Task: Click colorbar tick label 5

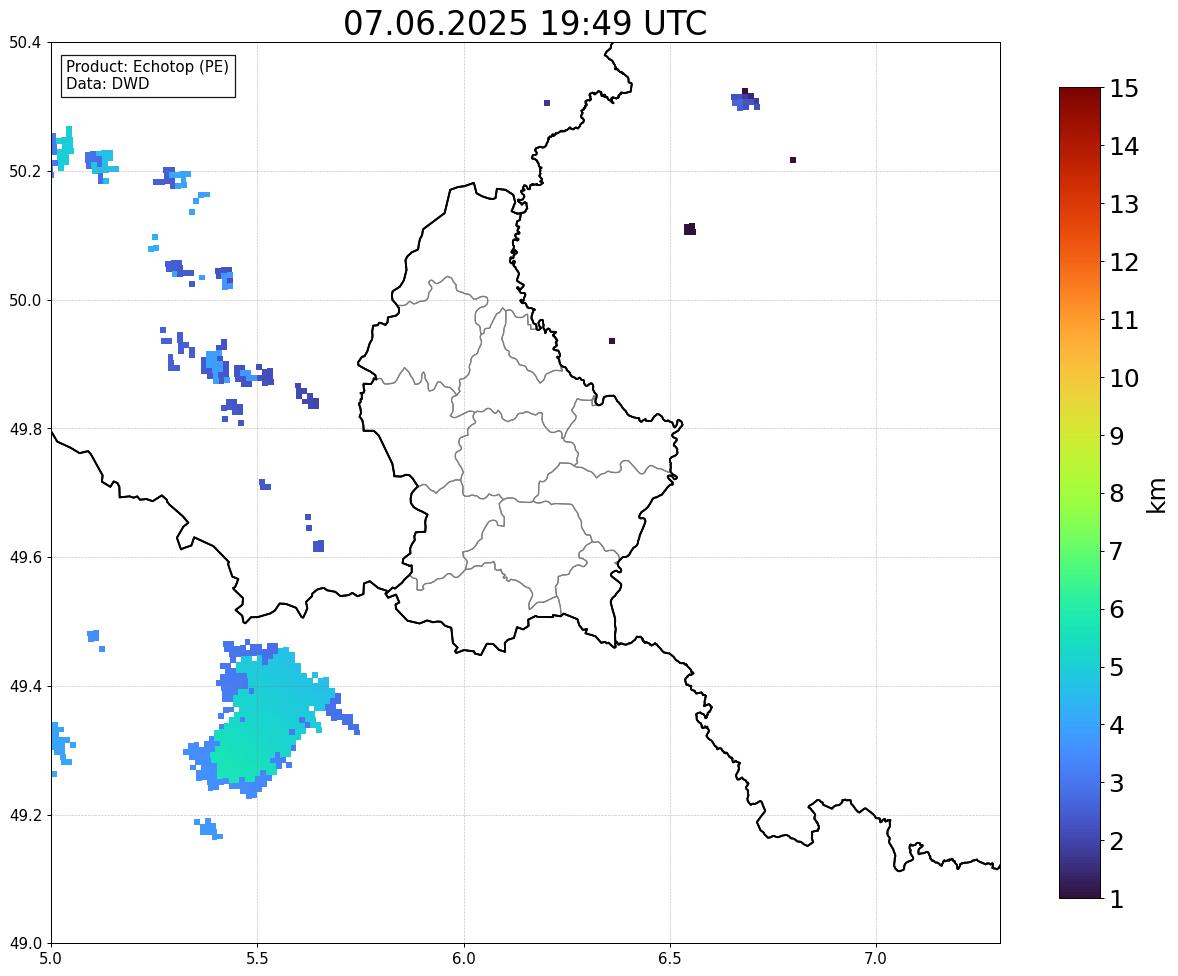Action: tap(1116, 667)
